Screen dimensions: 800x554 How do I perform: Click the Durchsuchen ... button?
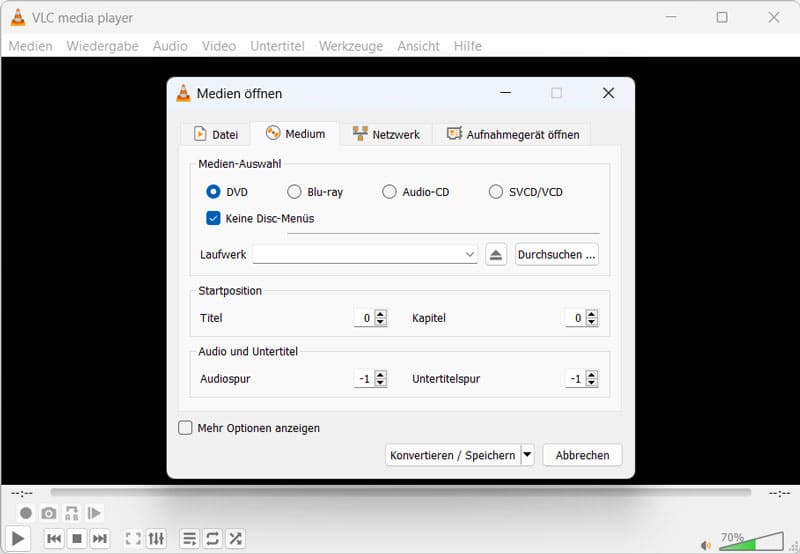(x=557, y=255)
